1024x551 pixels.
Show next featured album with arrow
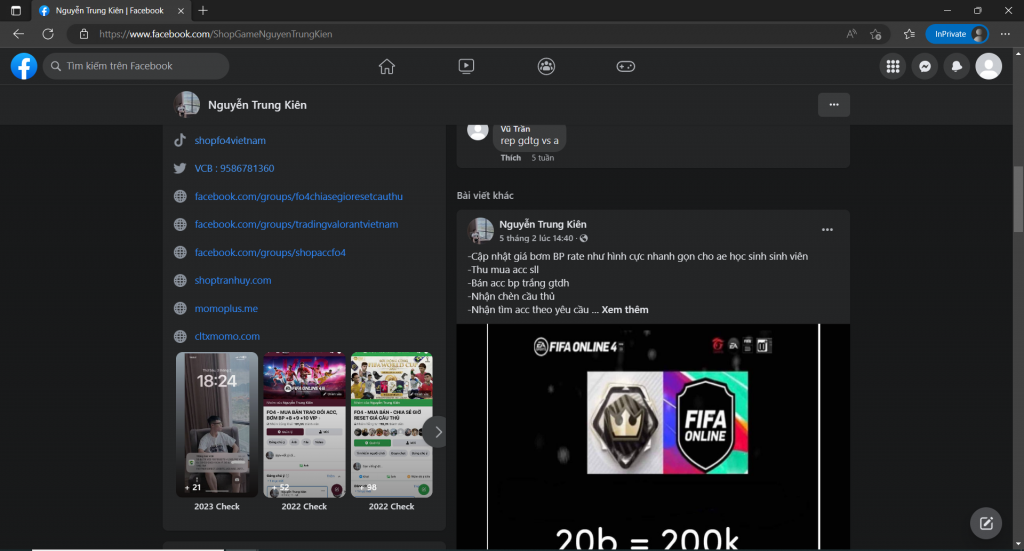click(x=437, y=432)
